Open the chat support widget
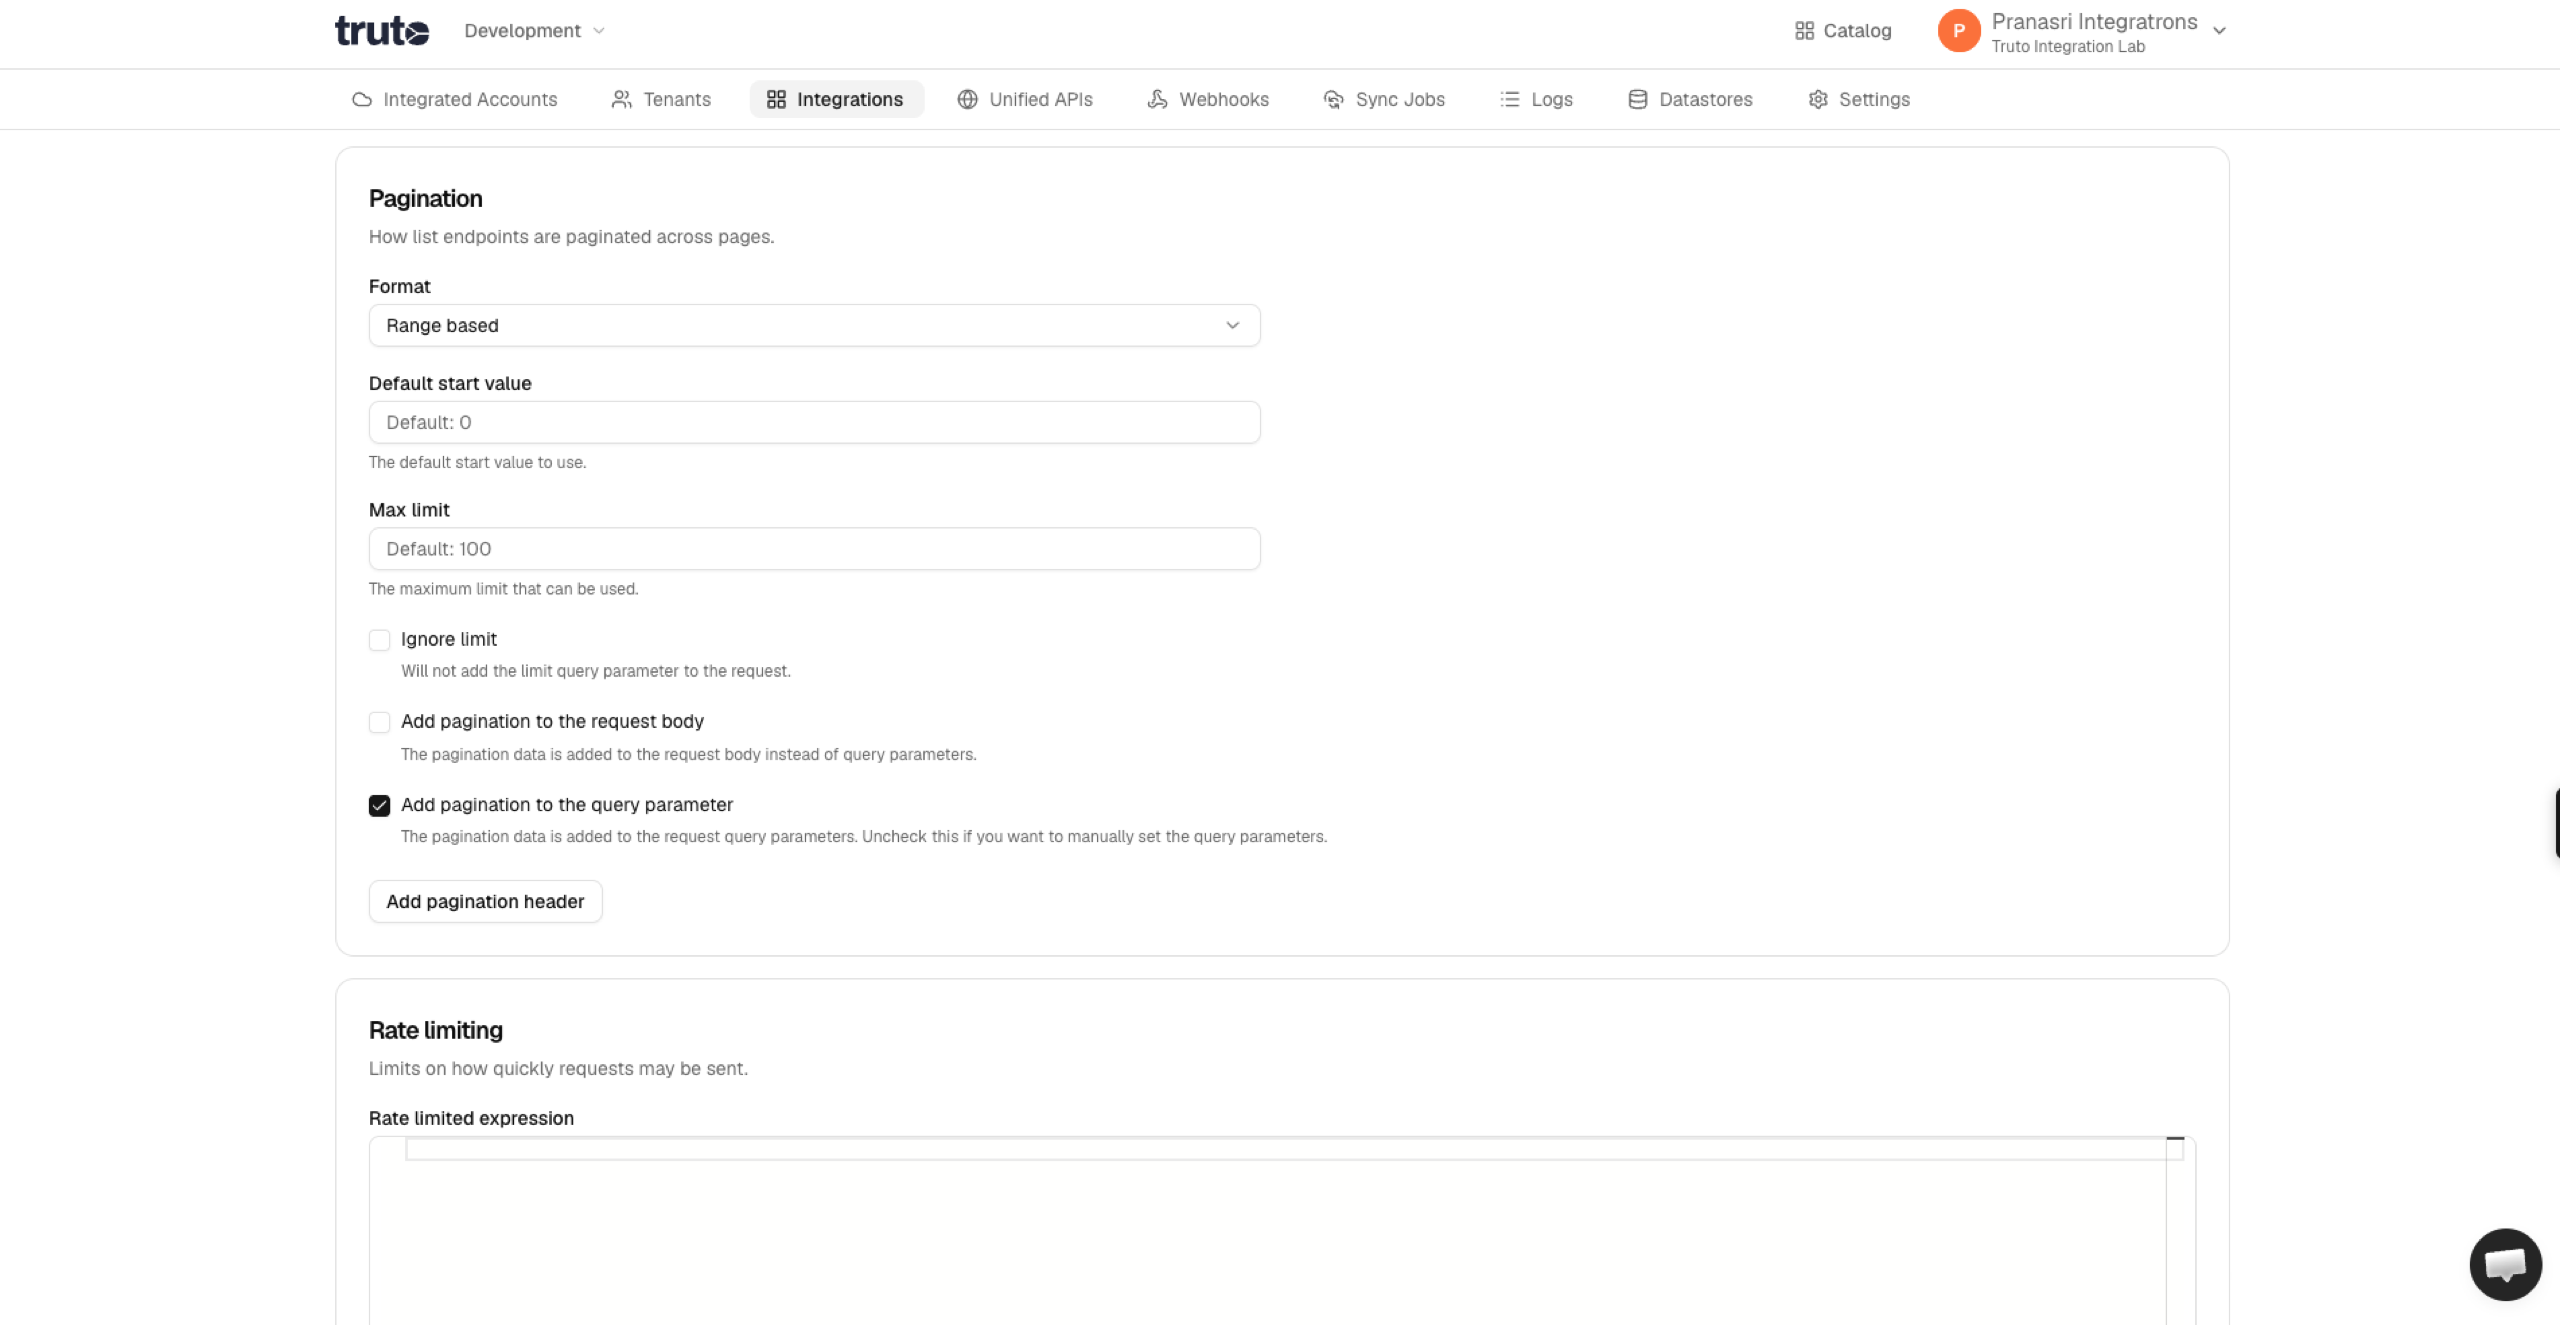This screenshot has height=1325, width=2560. (x=2505, y=1265)
